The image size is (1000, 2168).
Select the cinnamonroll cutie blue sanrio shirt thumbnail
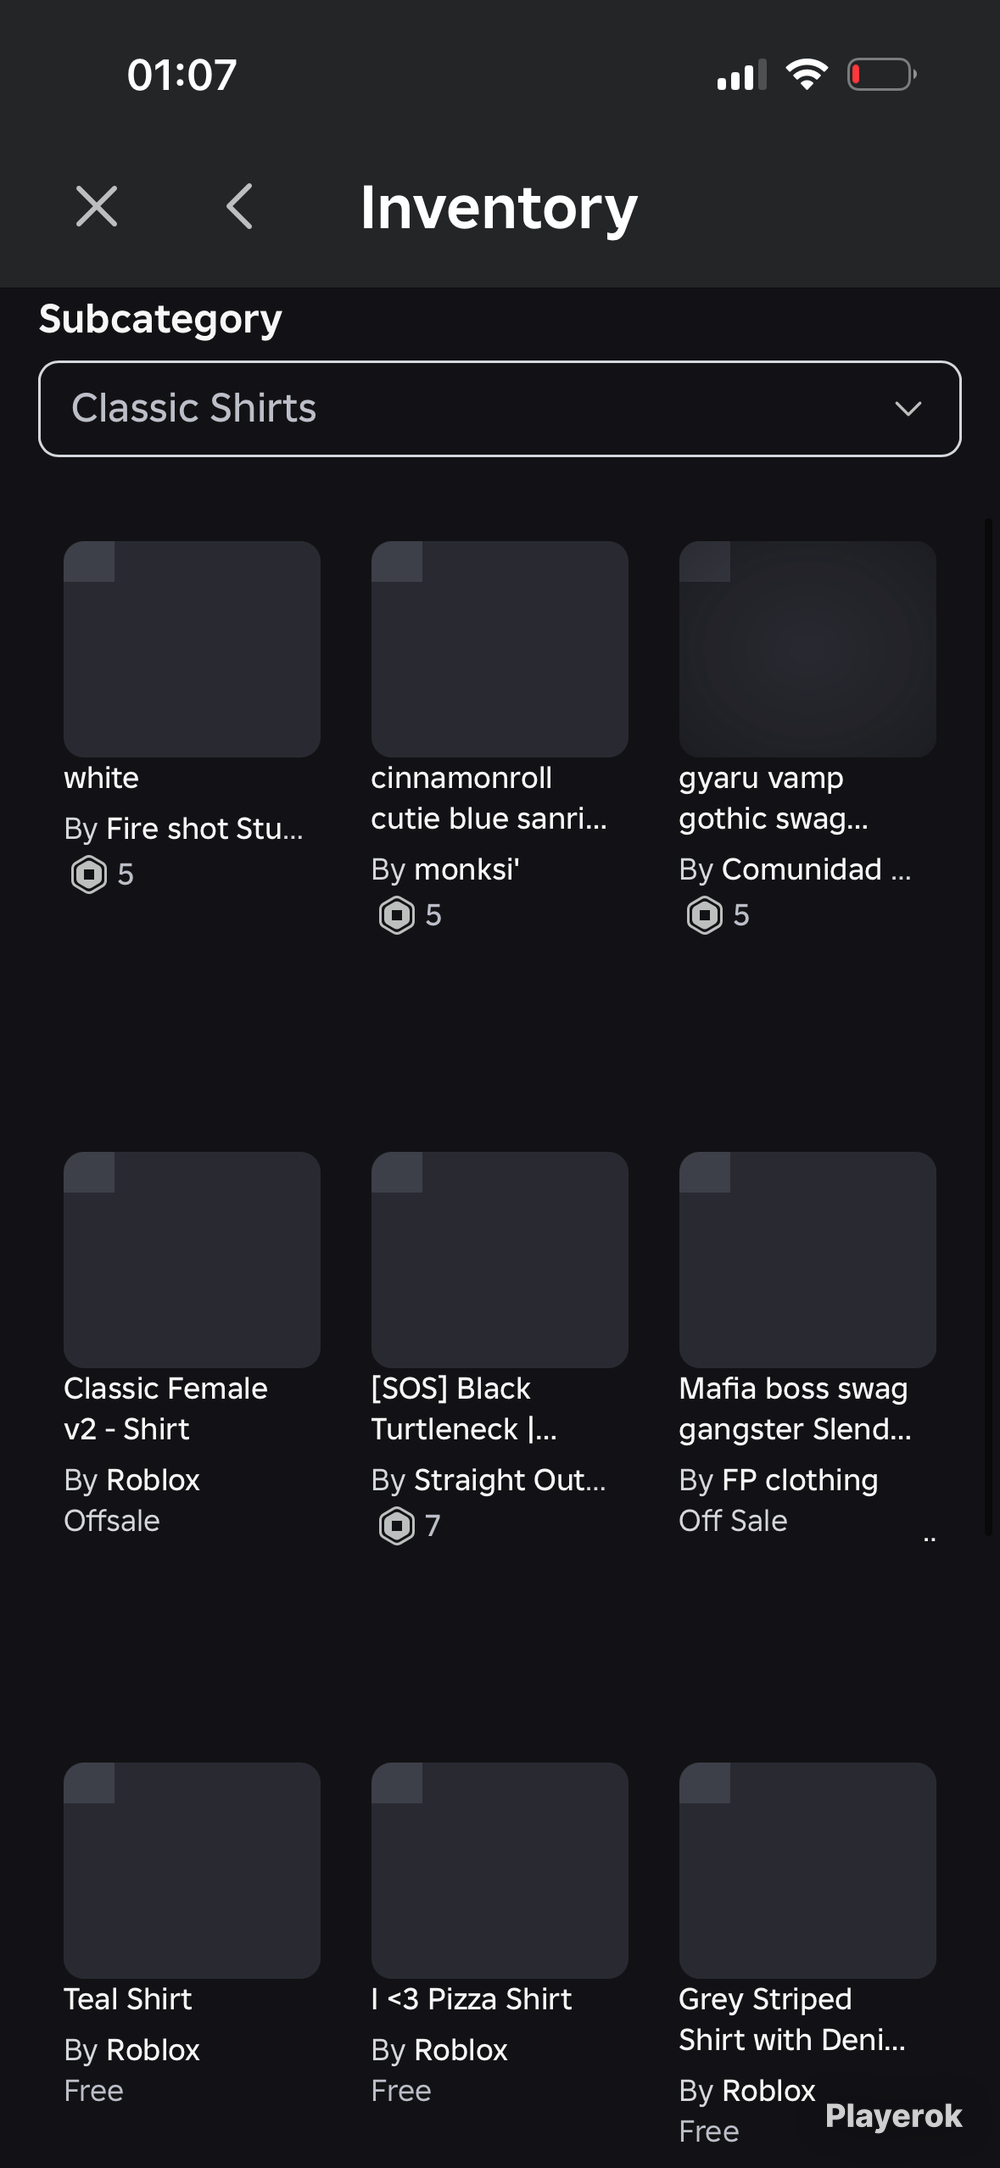click(x=500, y=649)
